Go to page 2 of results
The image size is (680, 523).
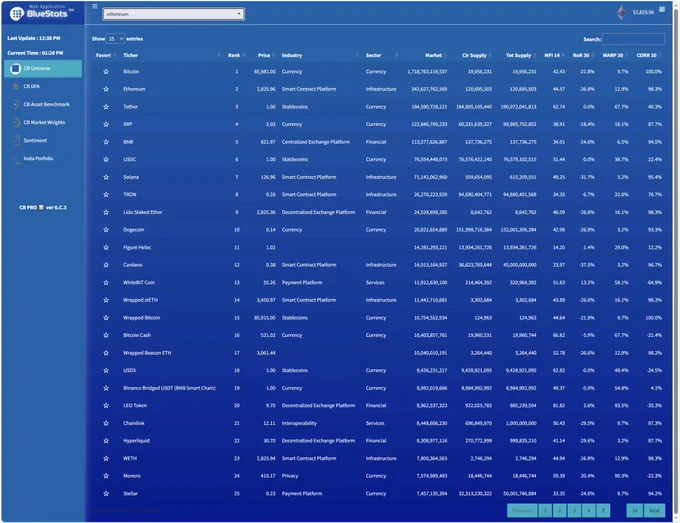(x=559, y=510)
